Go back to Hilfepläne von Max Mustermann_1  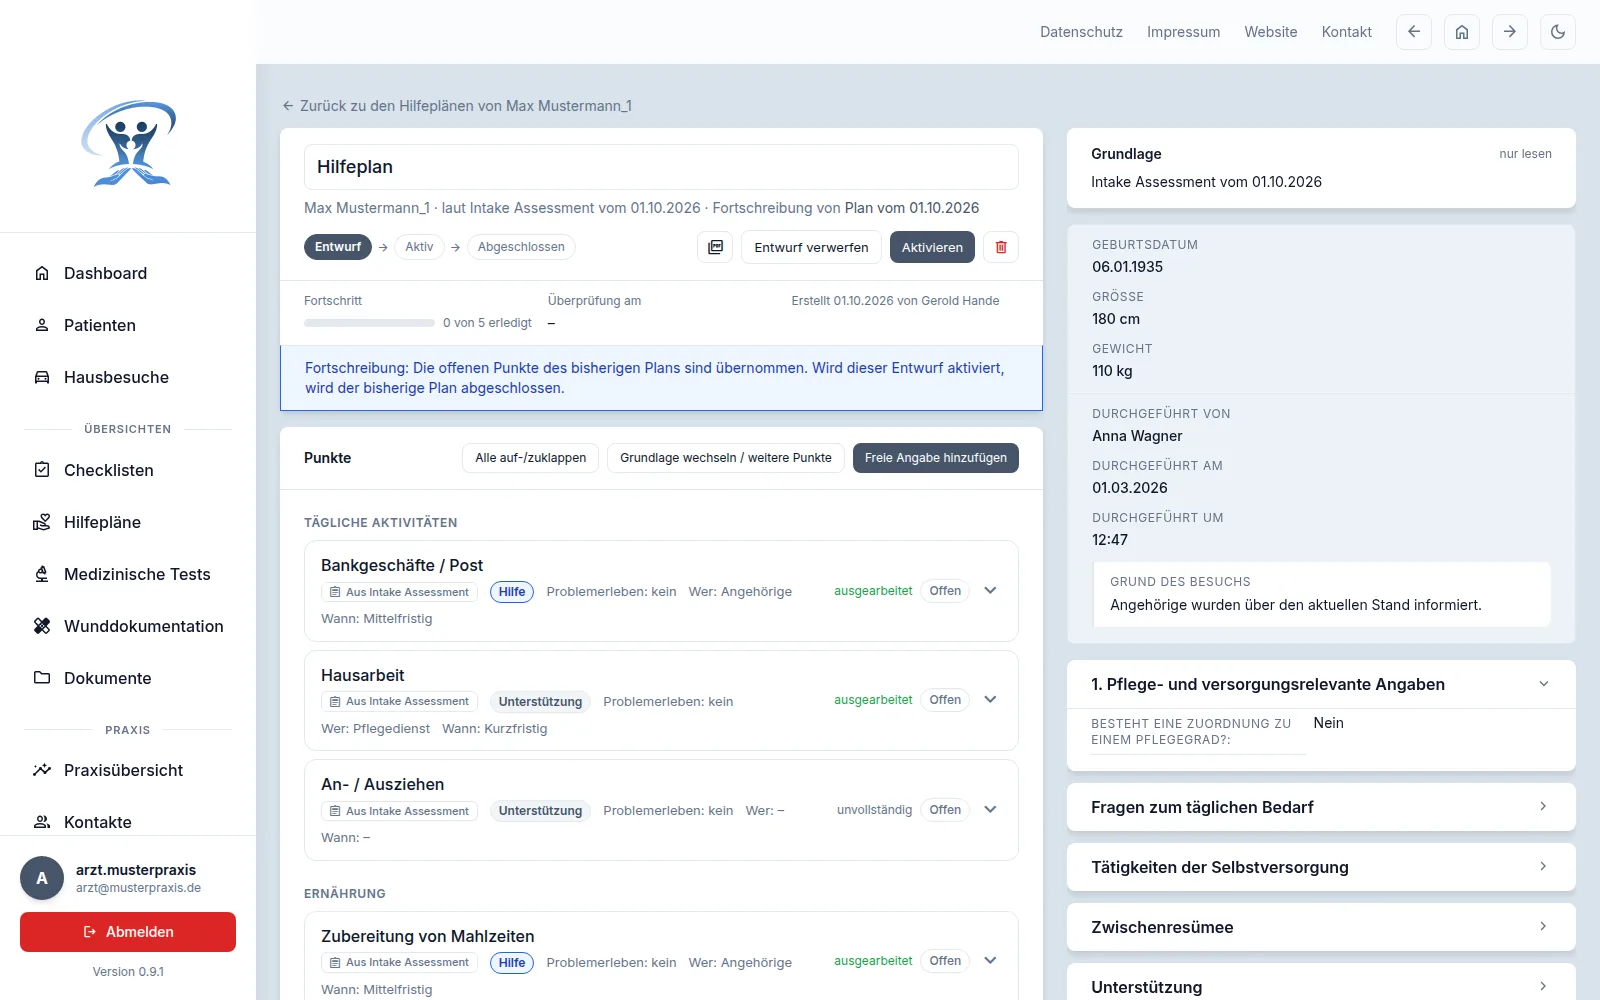(x=457, y=106)
